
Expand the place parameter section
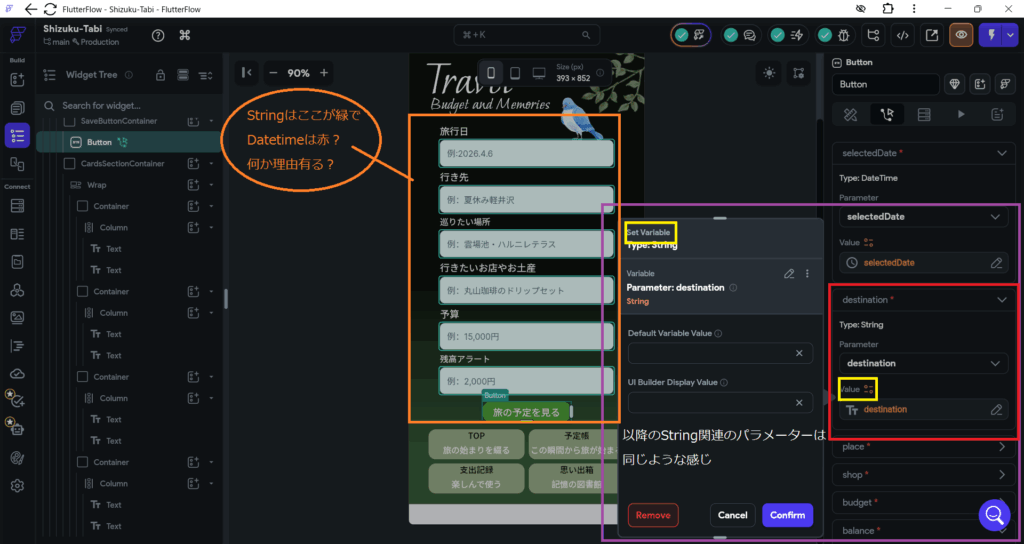click(1002, 447)
